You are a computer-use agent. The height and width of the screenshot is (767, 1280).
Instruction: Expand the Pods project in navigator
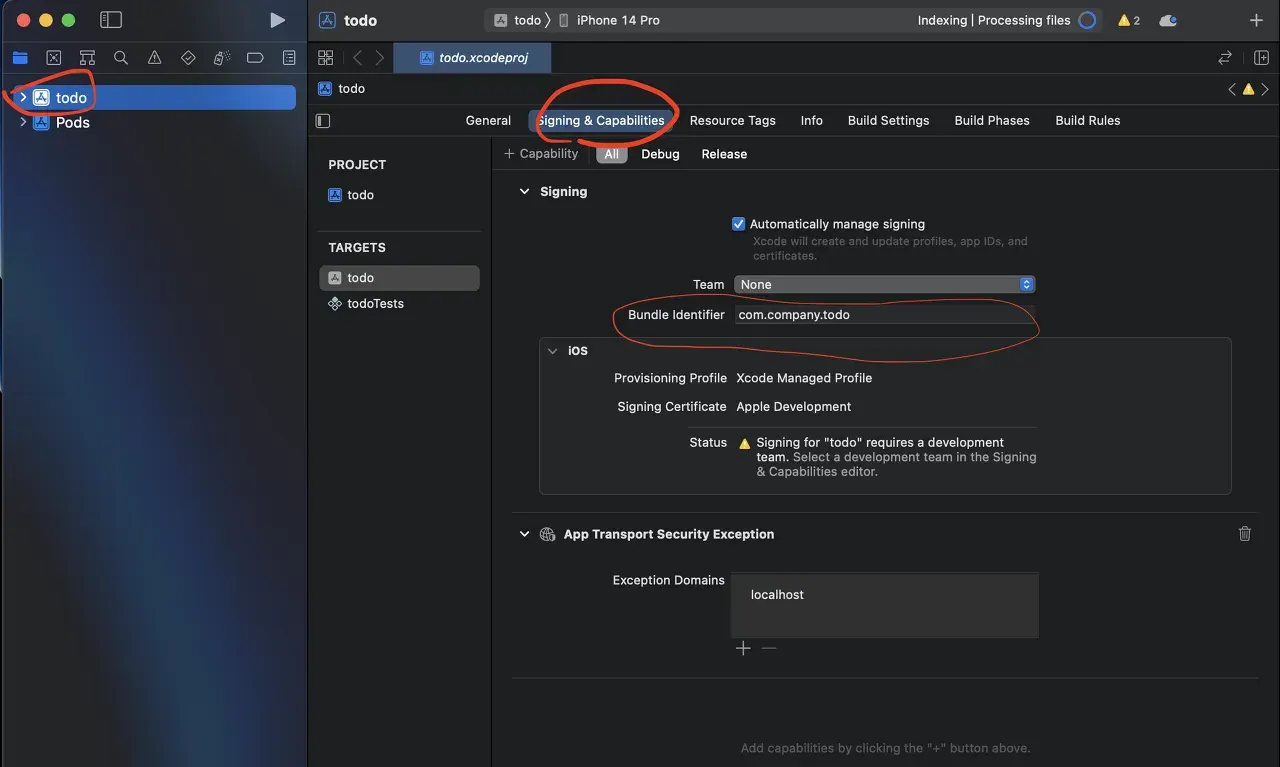click(x=23, y=122)
